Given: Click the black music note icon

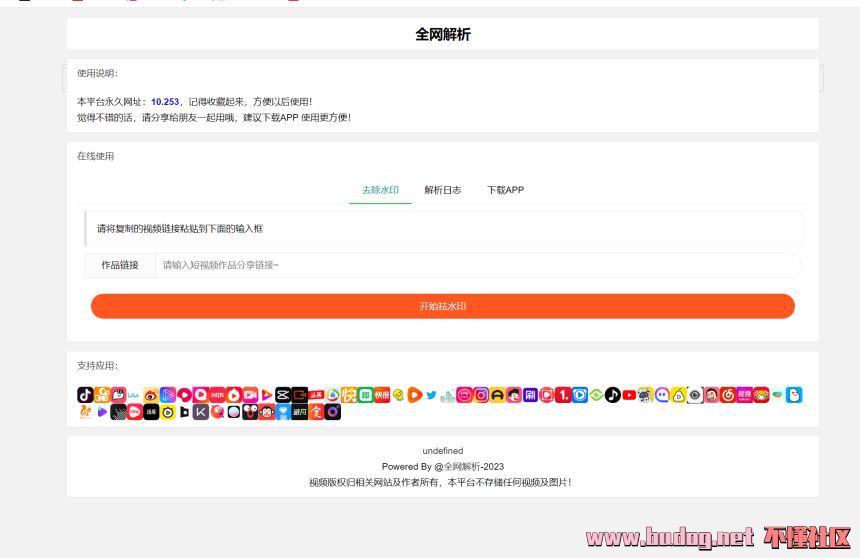Looking at the screenshot, I should [612, 395].
